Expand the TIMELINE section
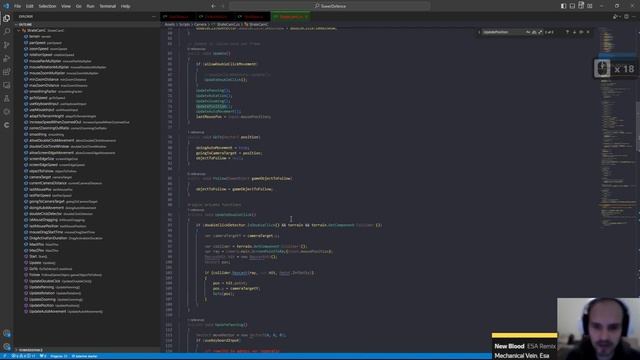 (x=88, y=350)
